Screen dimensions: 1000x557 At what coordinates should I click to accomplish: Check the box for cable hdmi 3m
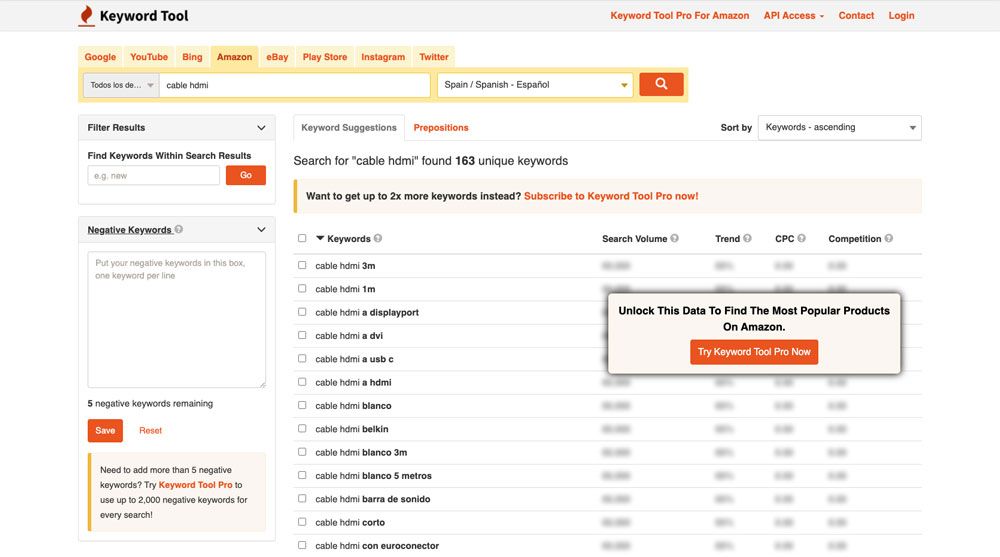tap(302, 266)
